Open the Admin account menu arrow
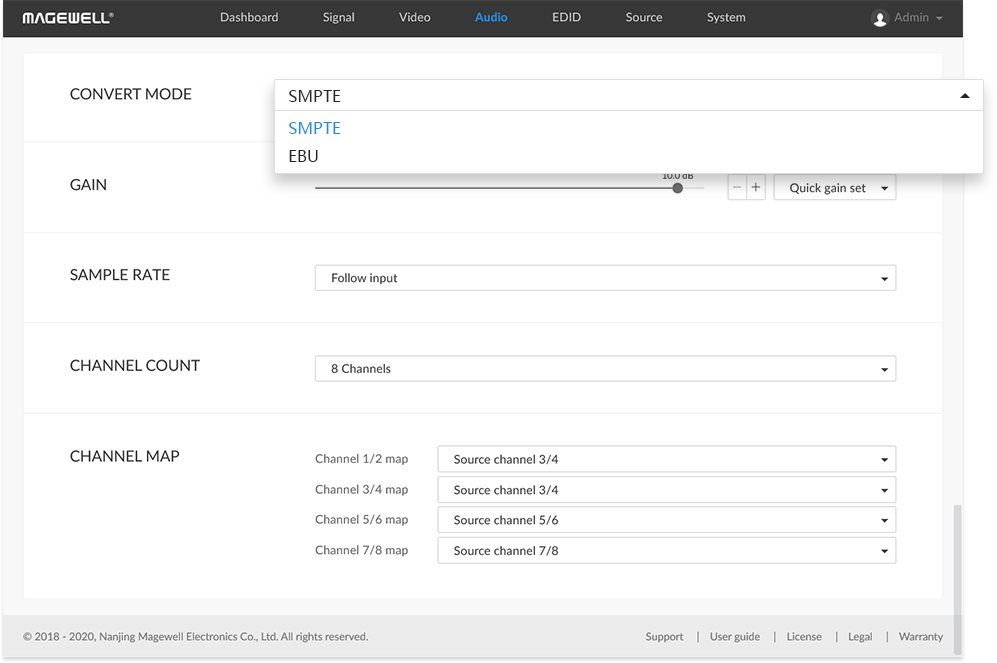The width and height of the screenshot is (997, 663). click(x=939, y=18)
